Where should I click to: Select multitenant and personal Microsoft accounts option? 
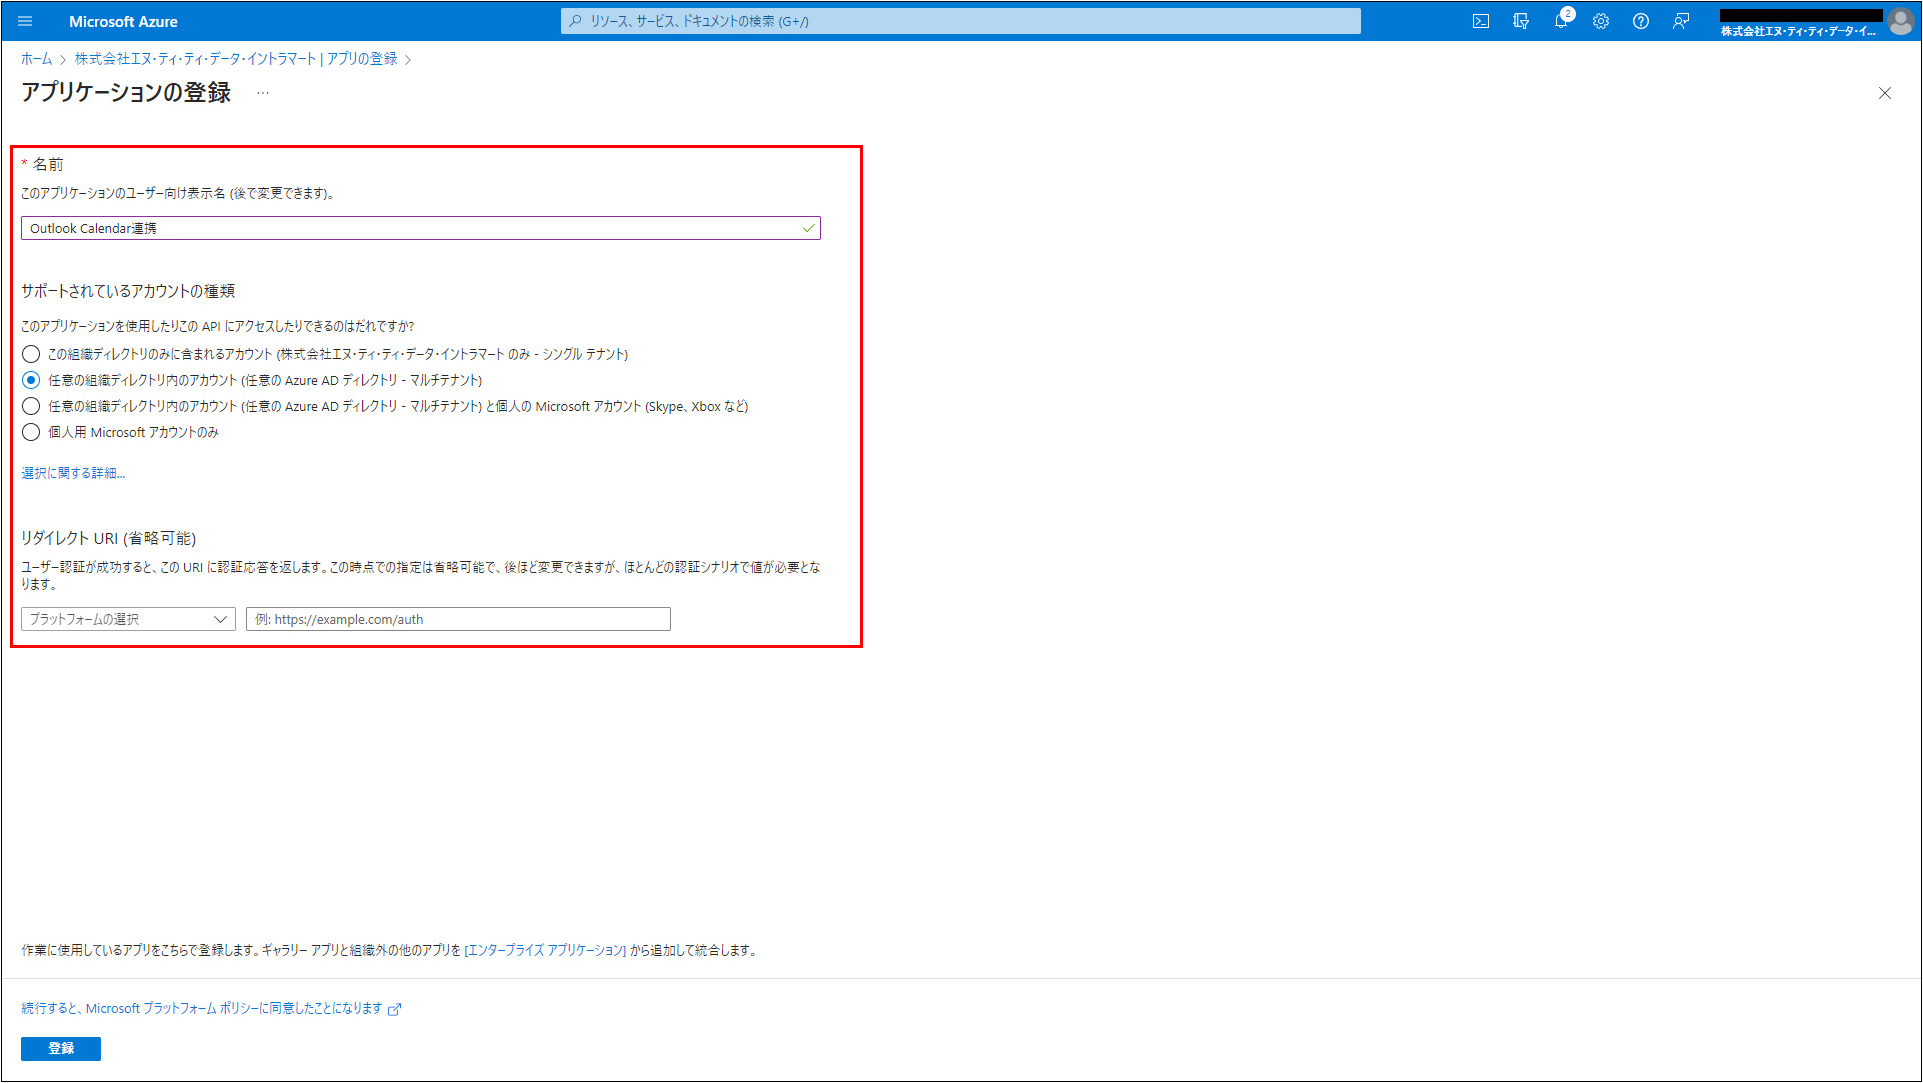31,406
